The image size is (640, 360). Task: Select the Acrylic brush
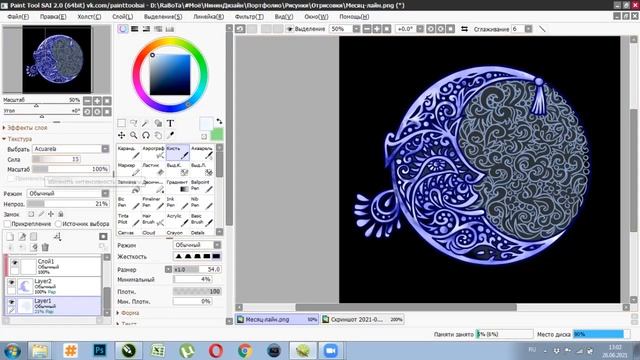click(x=178, y=220)
